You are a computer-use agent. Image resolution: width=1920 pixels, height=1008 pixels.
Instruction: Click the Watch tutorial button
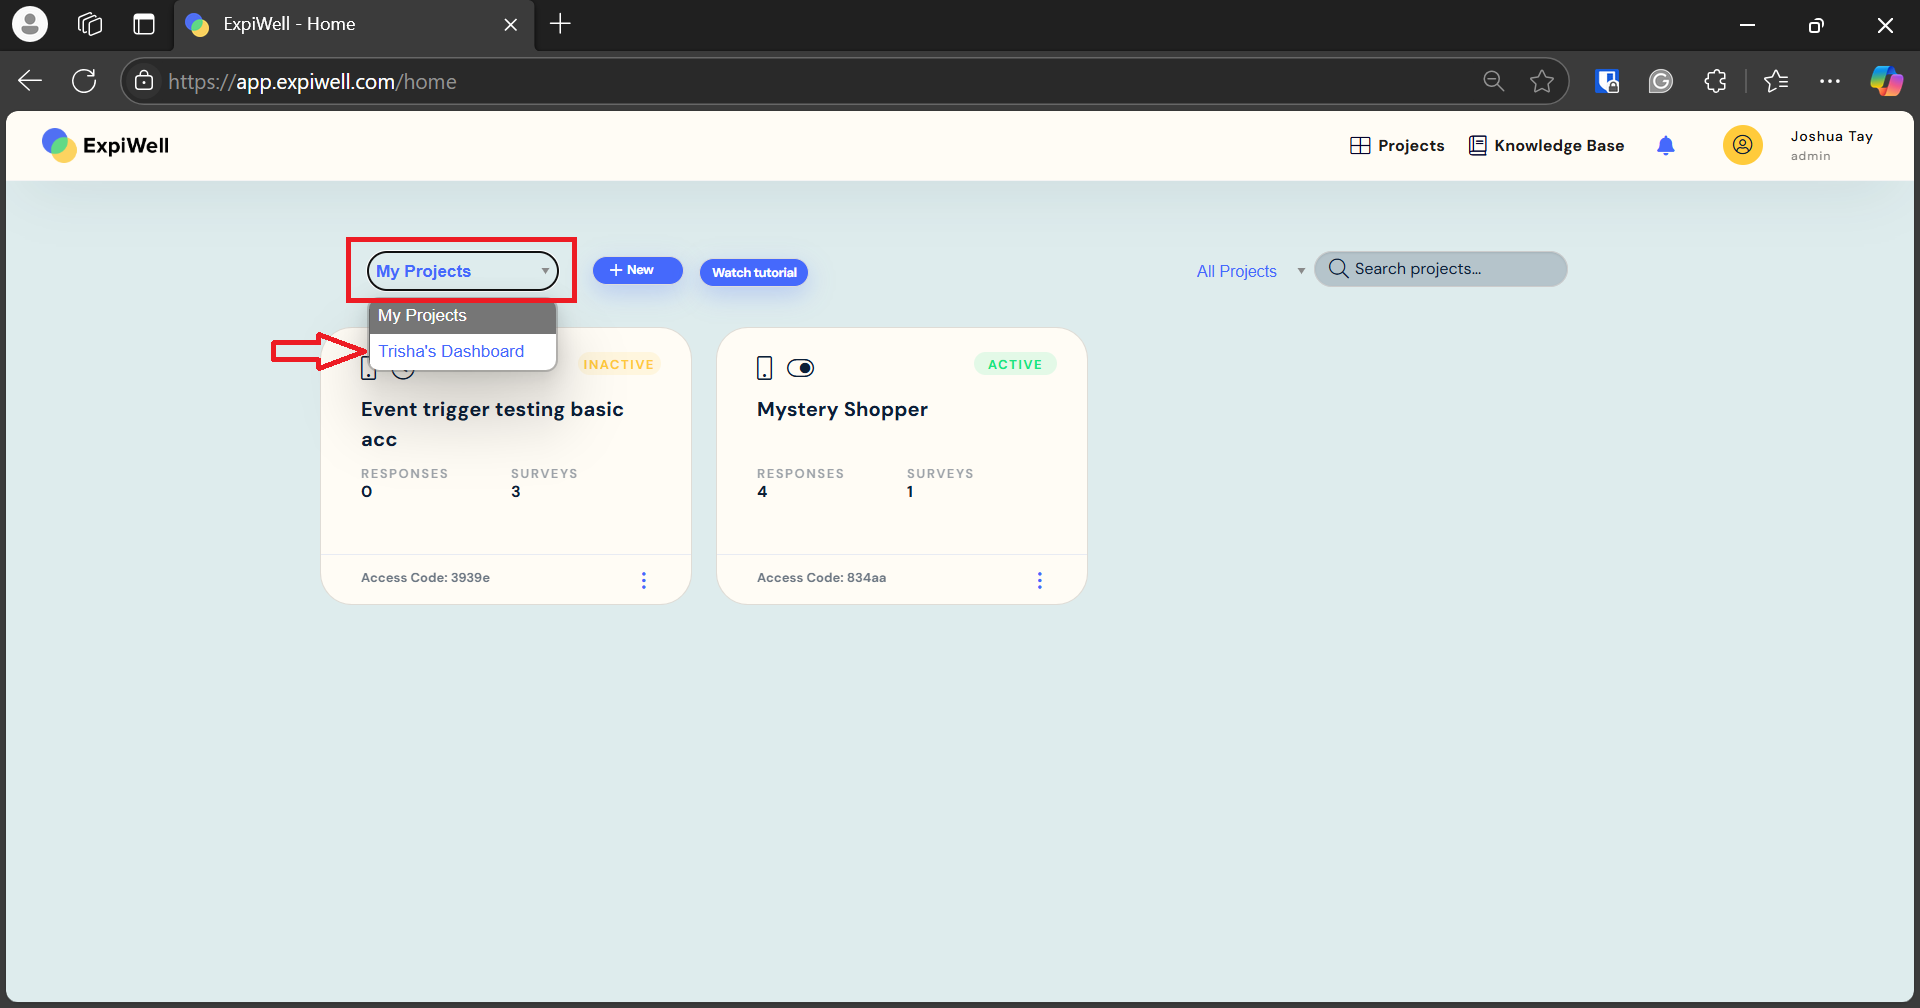click(x=754, y=272)
